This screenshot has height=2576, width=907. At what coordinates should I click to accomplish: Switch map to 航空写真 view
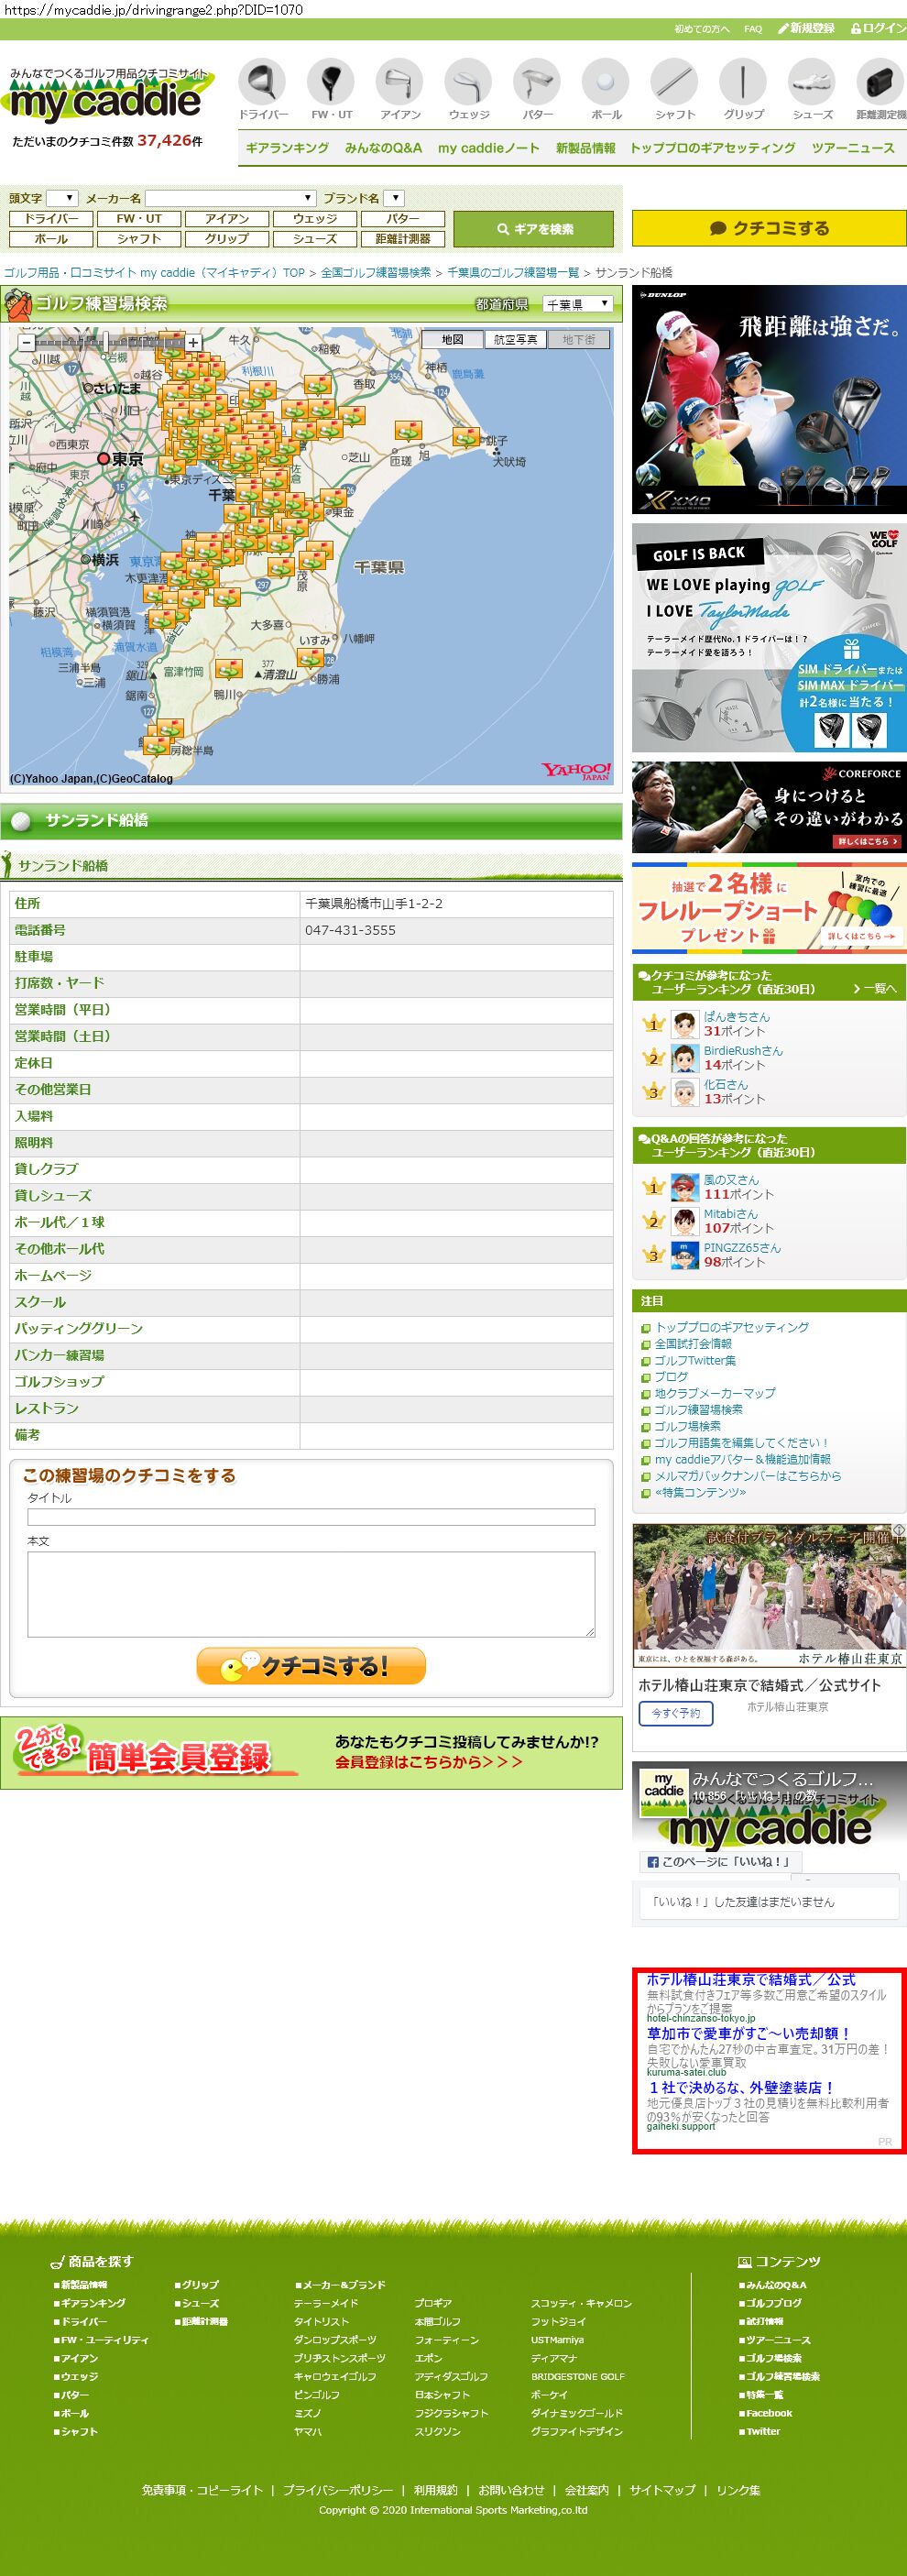515,340
